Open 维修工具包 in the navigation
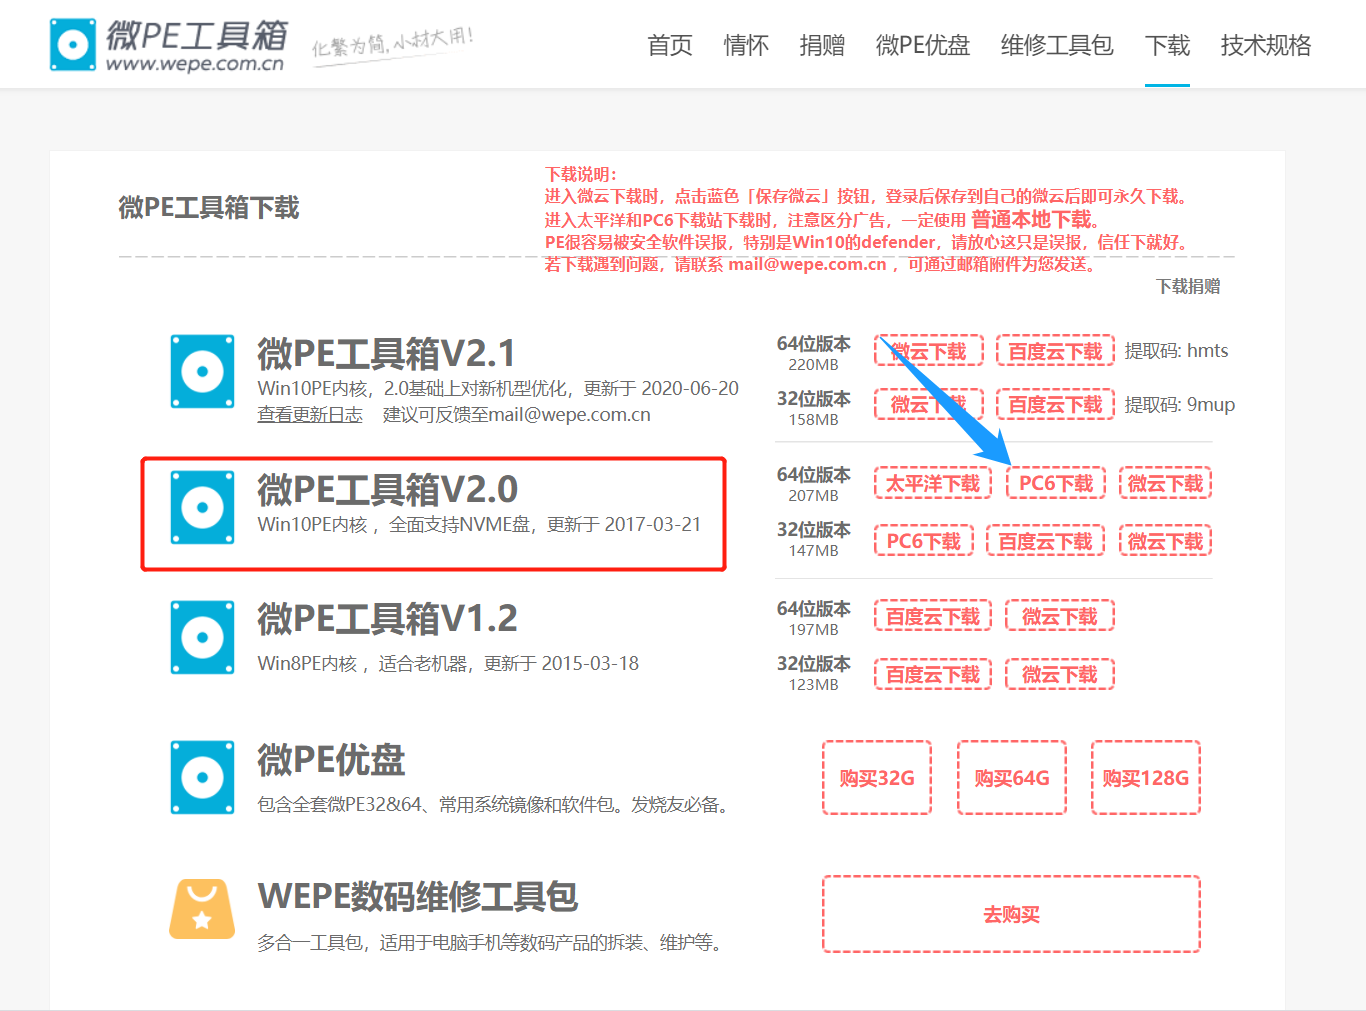1366x1011 pixels. point(1057,45)
